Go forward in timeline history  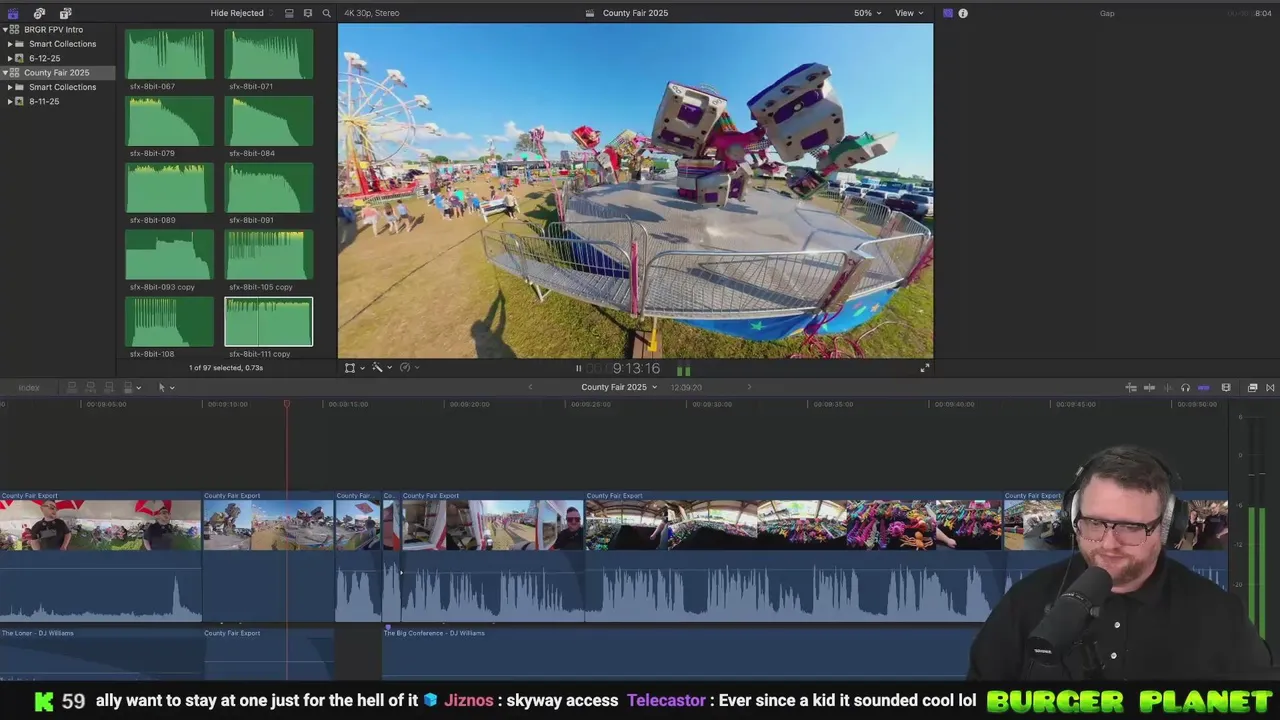click(x=749, y=387)
